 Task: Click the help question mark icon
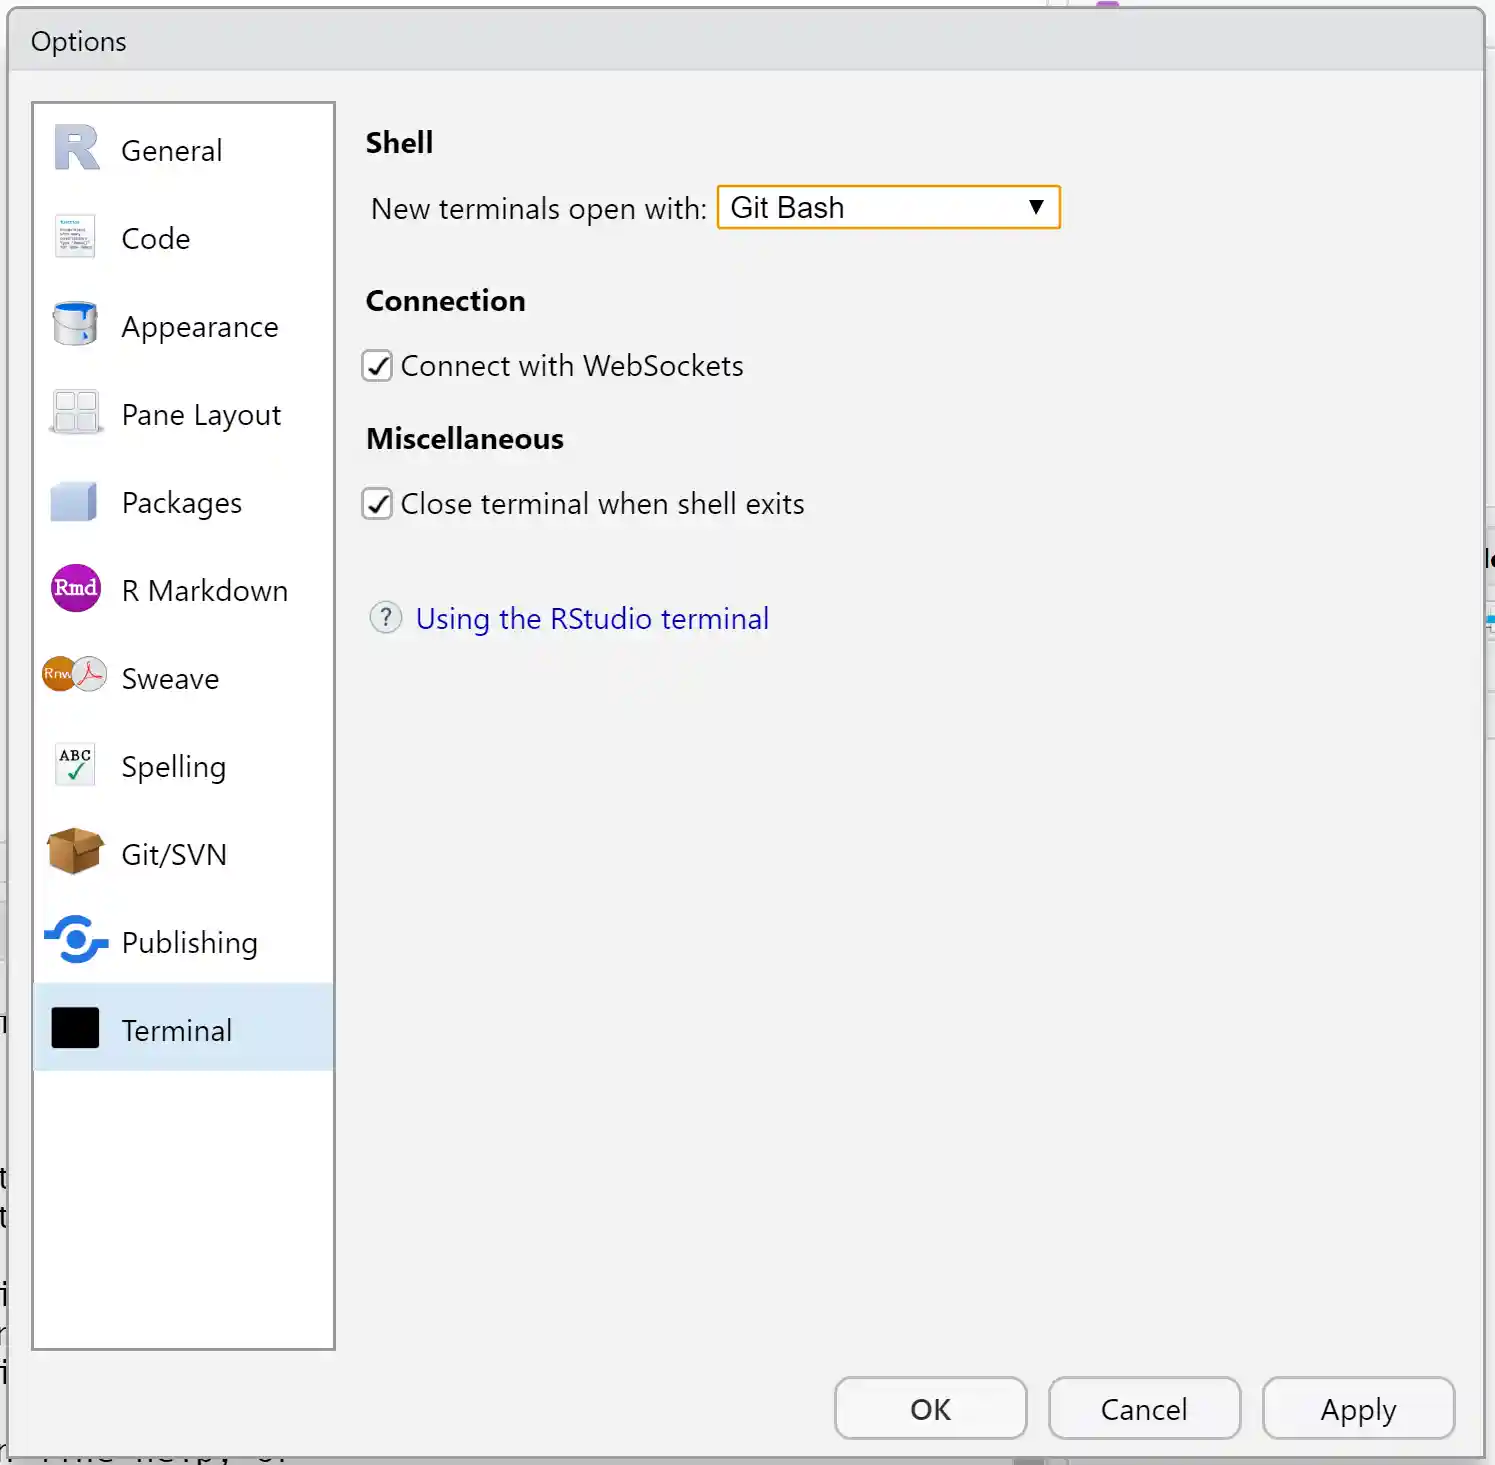386,618
